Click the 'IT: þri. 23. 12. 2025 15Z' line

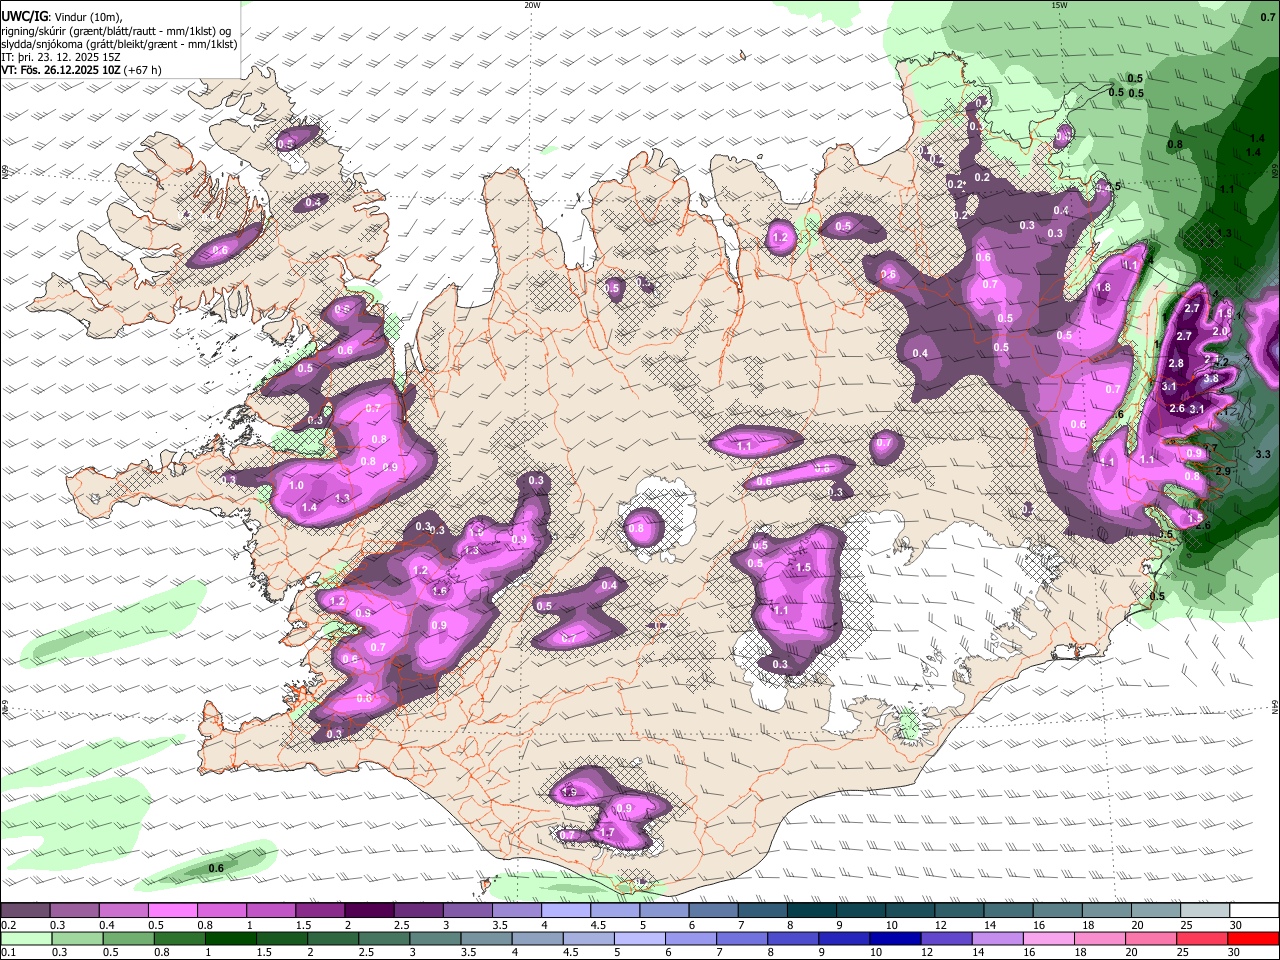tap(61, 57)
